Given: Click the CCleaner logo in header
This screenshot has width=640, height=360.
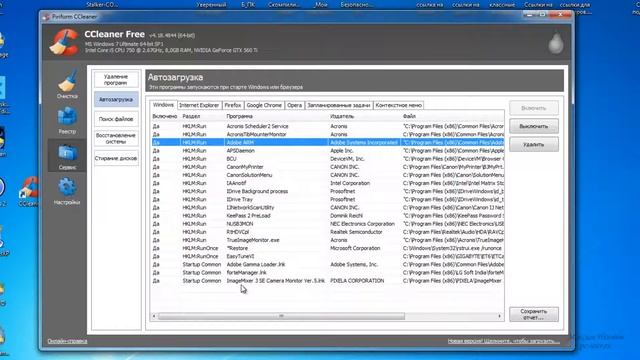Looking at the screenshot, I should [x=64, y=42].
